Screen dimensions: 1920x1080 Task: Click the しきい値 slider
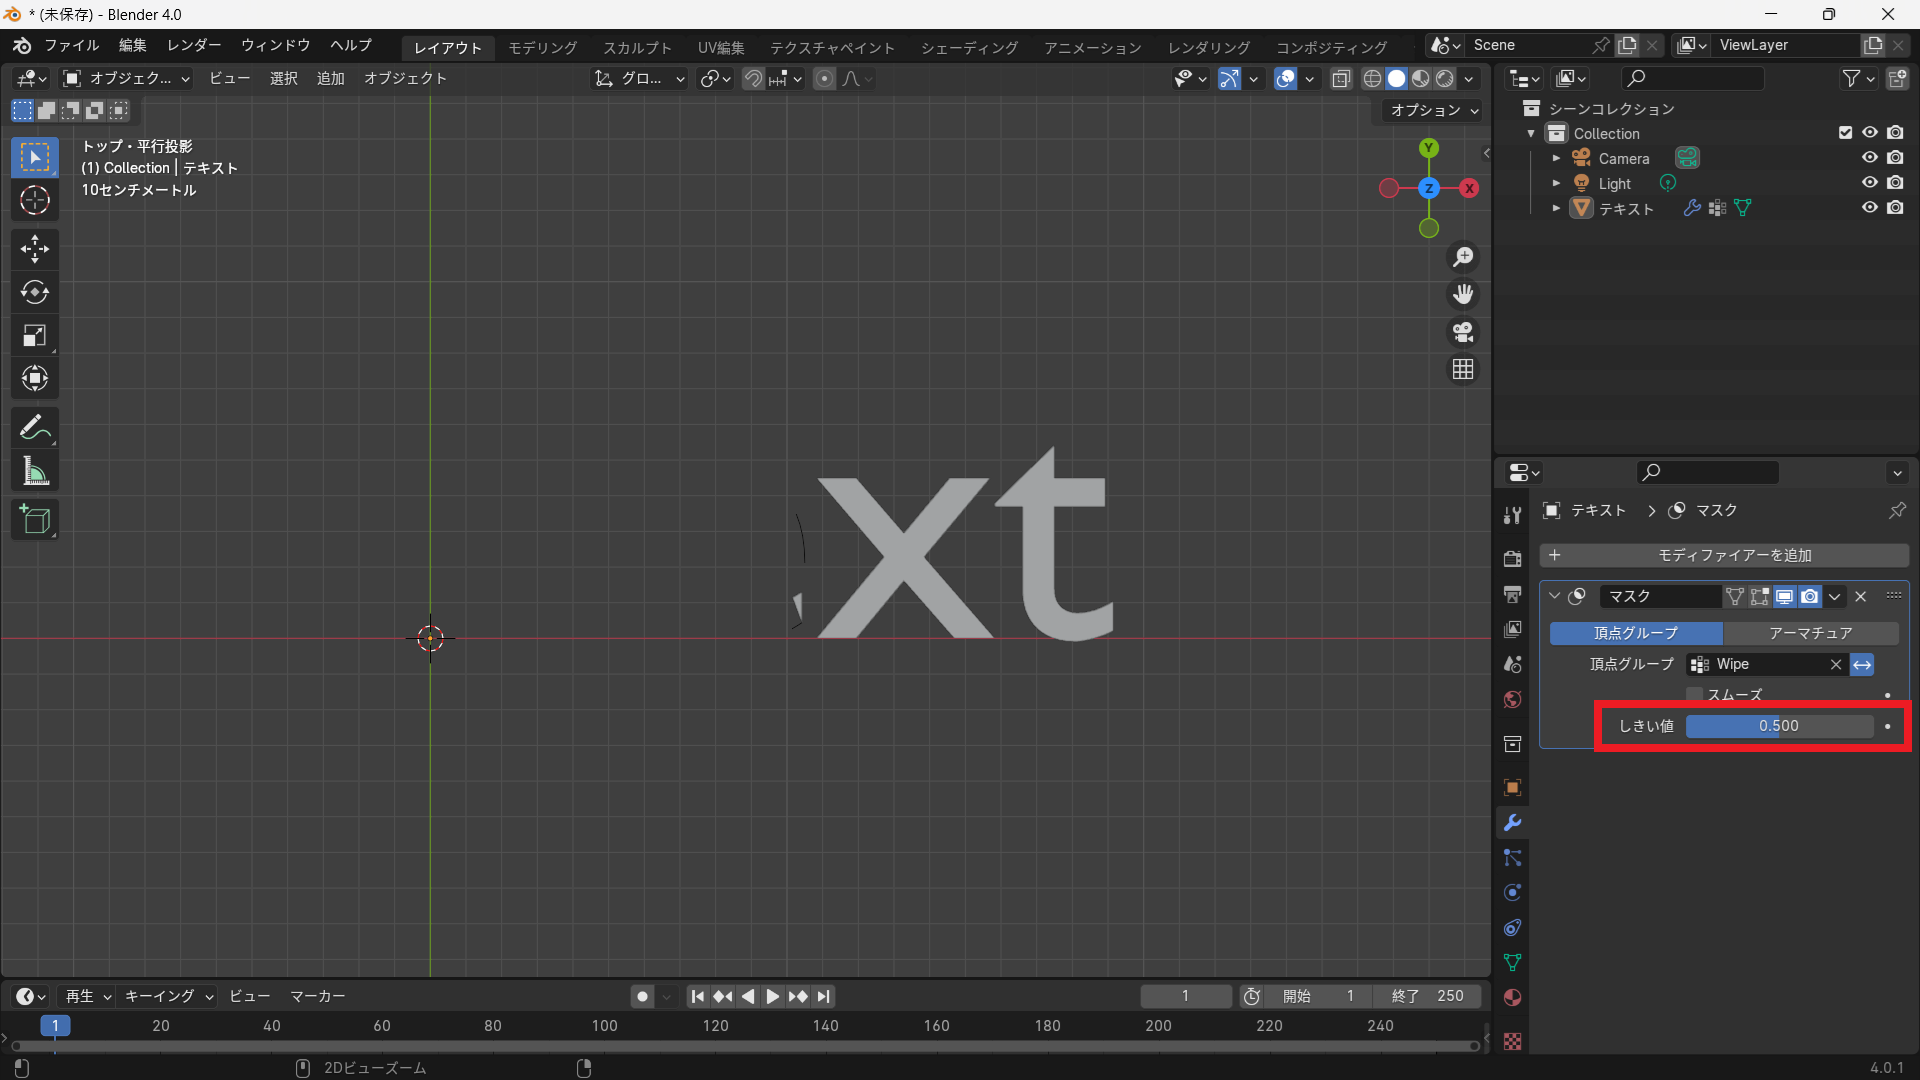(x=1778, y=726)
